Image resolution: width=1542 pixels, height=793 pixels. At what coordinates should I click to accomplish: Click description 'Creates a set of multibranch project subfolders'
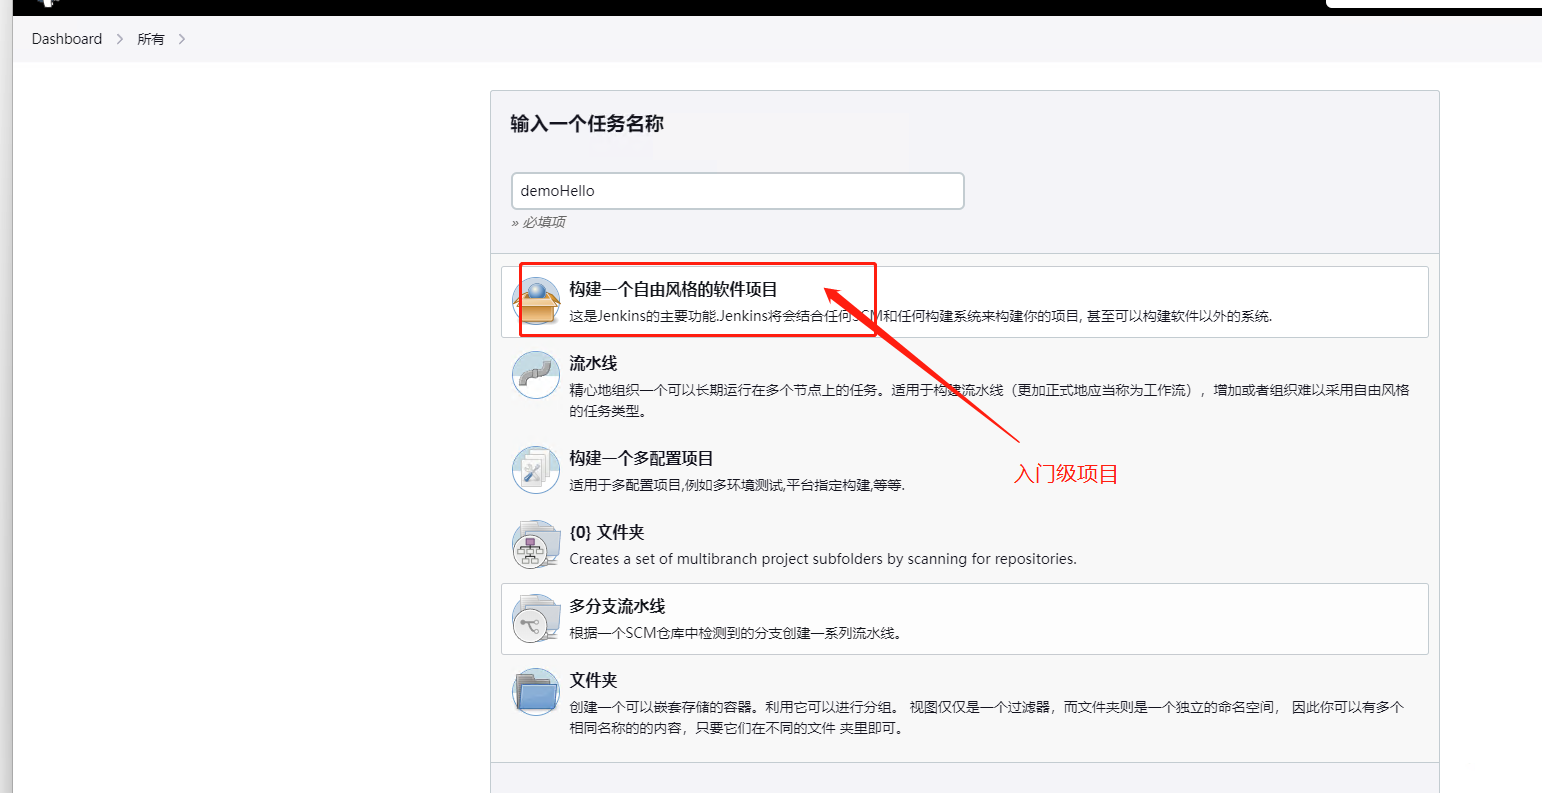(823, 559)
